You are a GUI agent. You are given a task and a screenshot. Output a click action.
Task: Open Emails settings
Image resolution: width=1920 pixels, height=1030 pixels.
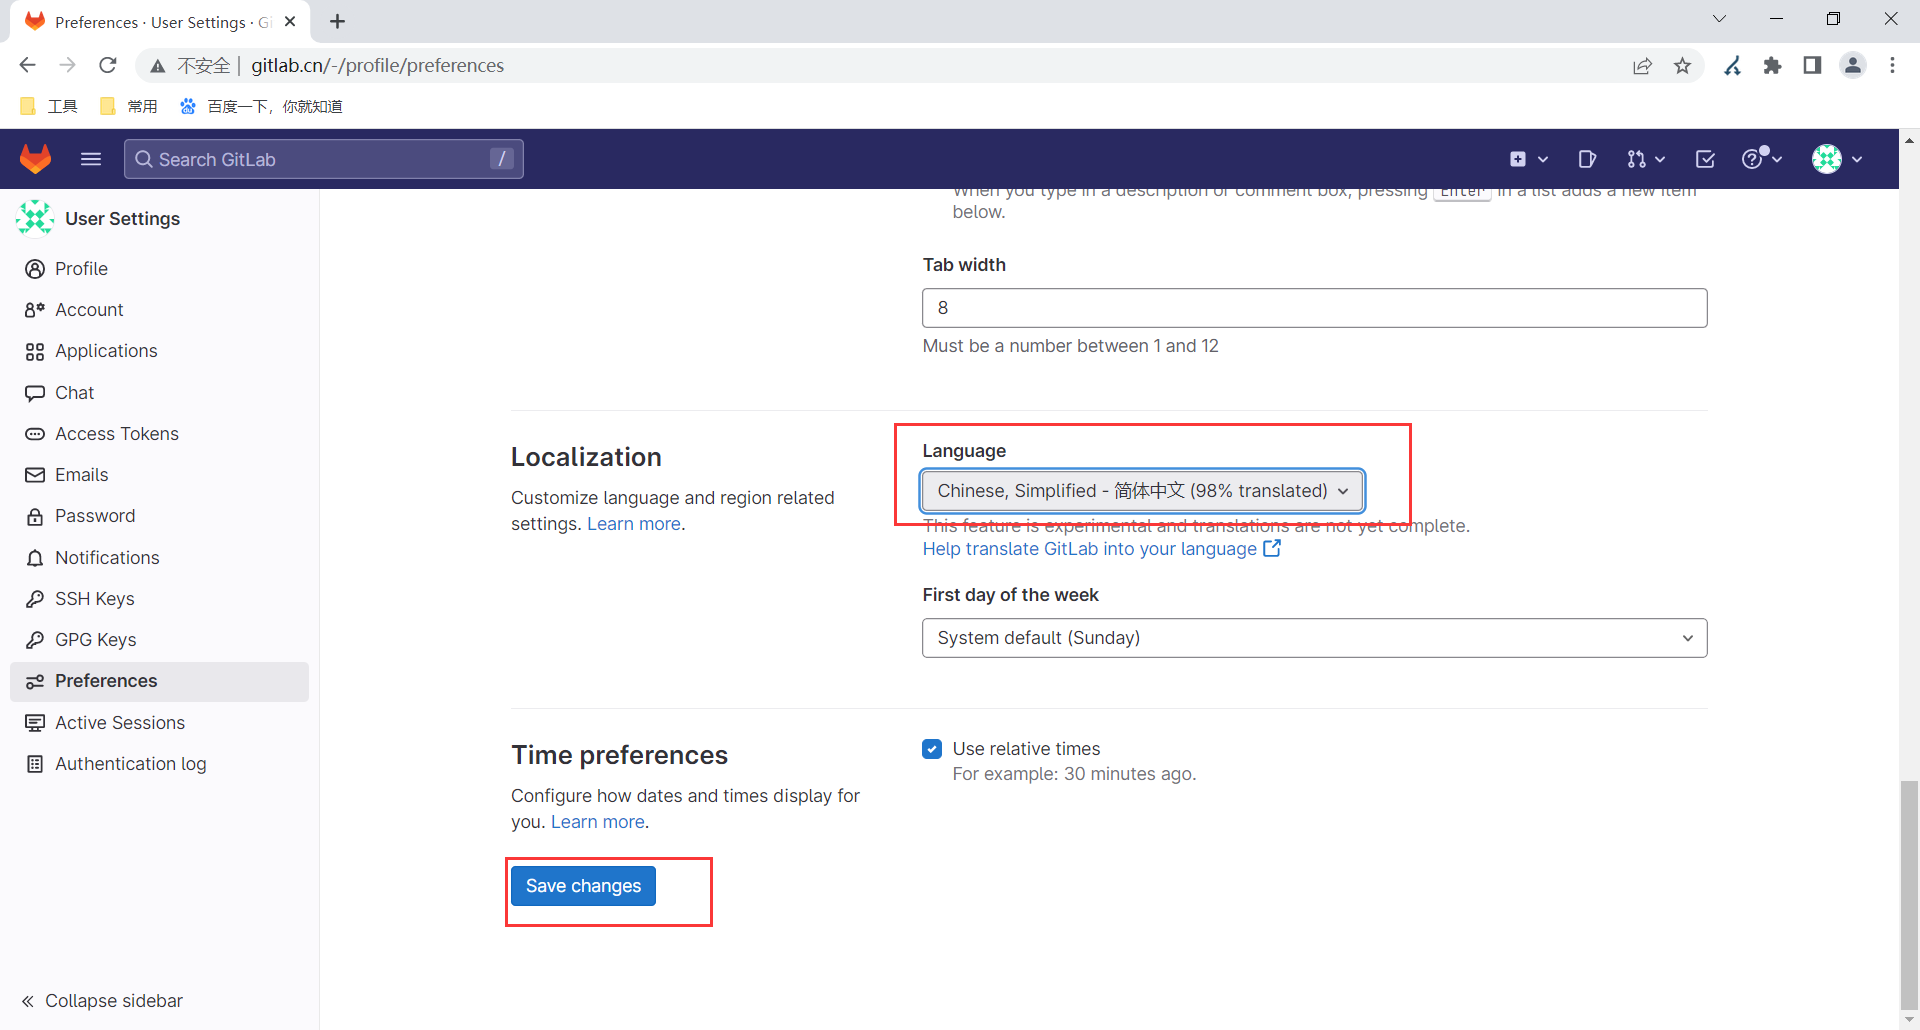coord(160,475)
